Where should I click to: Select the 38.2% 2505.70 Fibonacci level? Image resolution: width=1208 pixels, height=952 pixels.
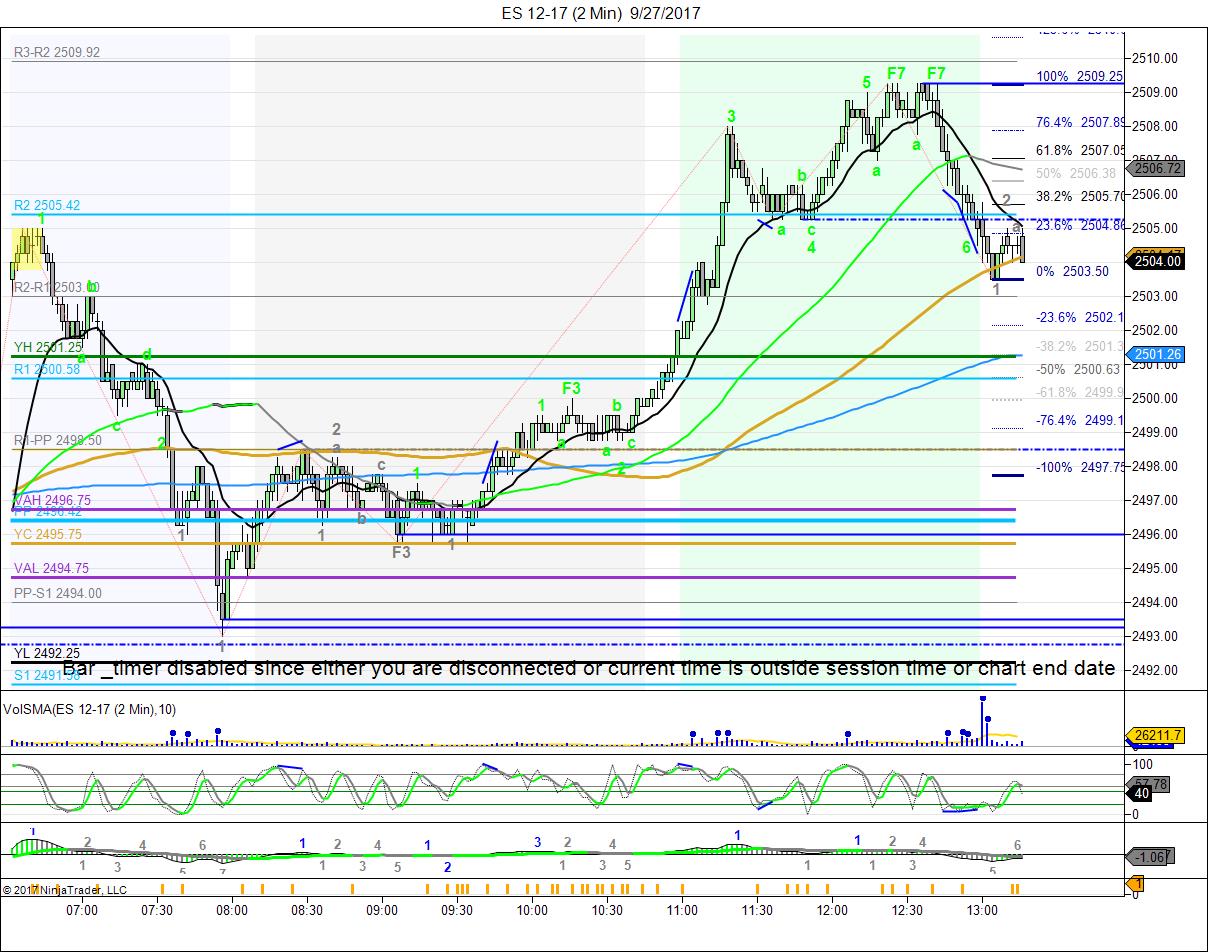coord(1081,197)
